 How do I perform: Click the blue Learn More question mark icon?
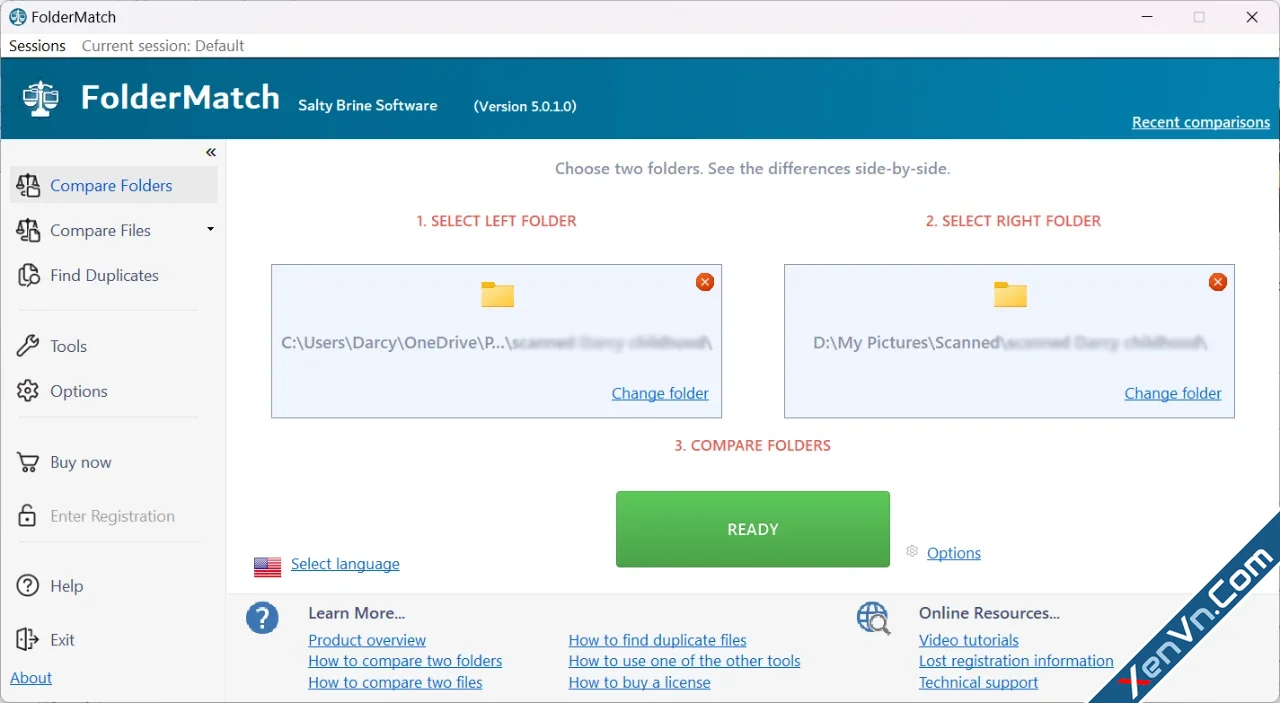click(x=263, y=618)
